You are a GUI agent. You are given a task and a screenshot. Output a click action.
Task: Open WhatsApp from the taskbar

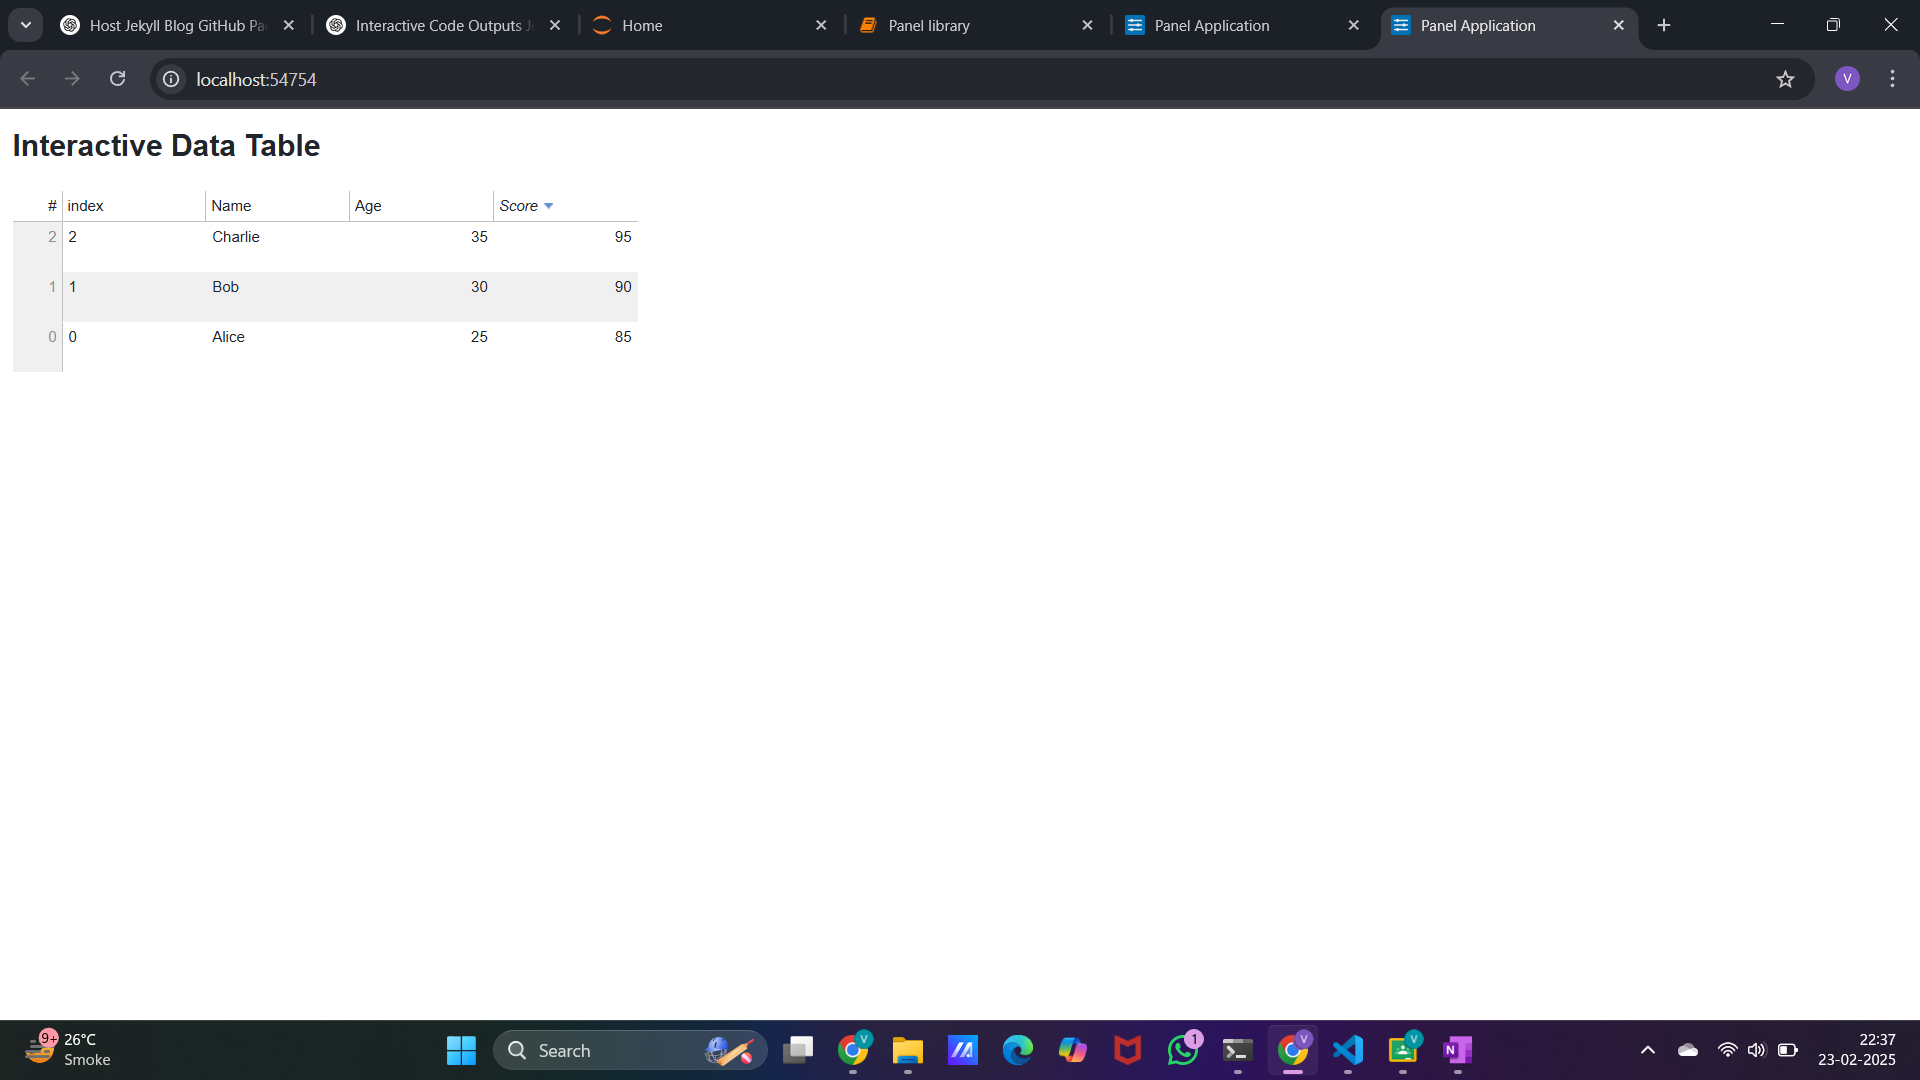coord(1182,1051)
